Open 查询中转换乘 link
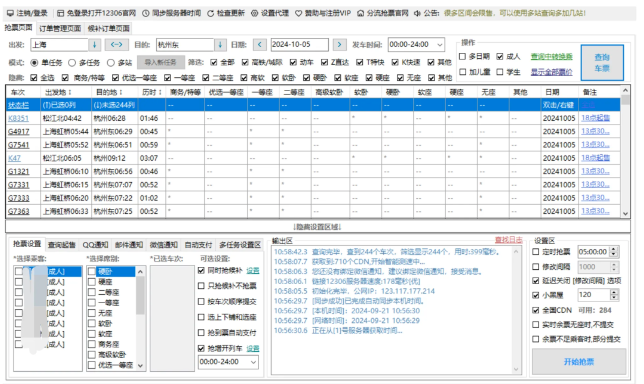This screenshot has height=384, width=644. (x=552, y=56)
